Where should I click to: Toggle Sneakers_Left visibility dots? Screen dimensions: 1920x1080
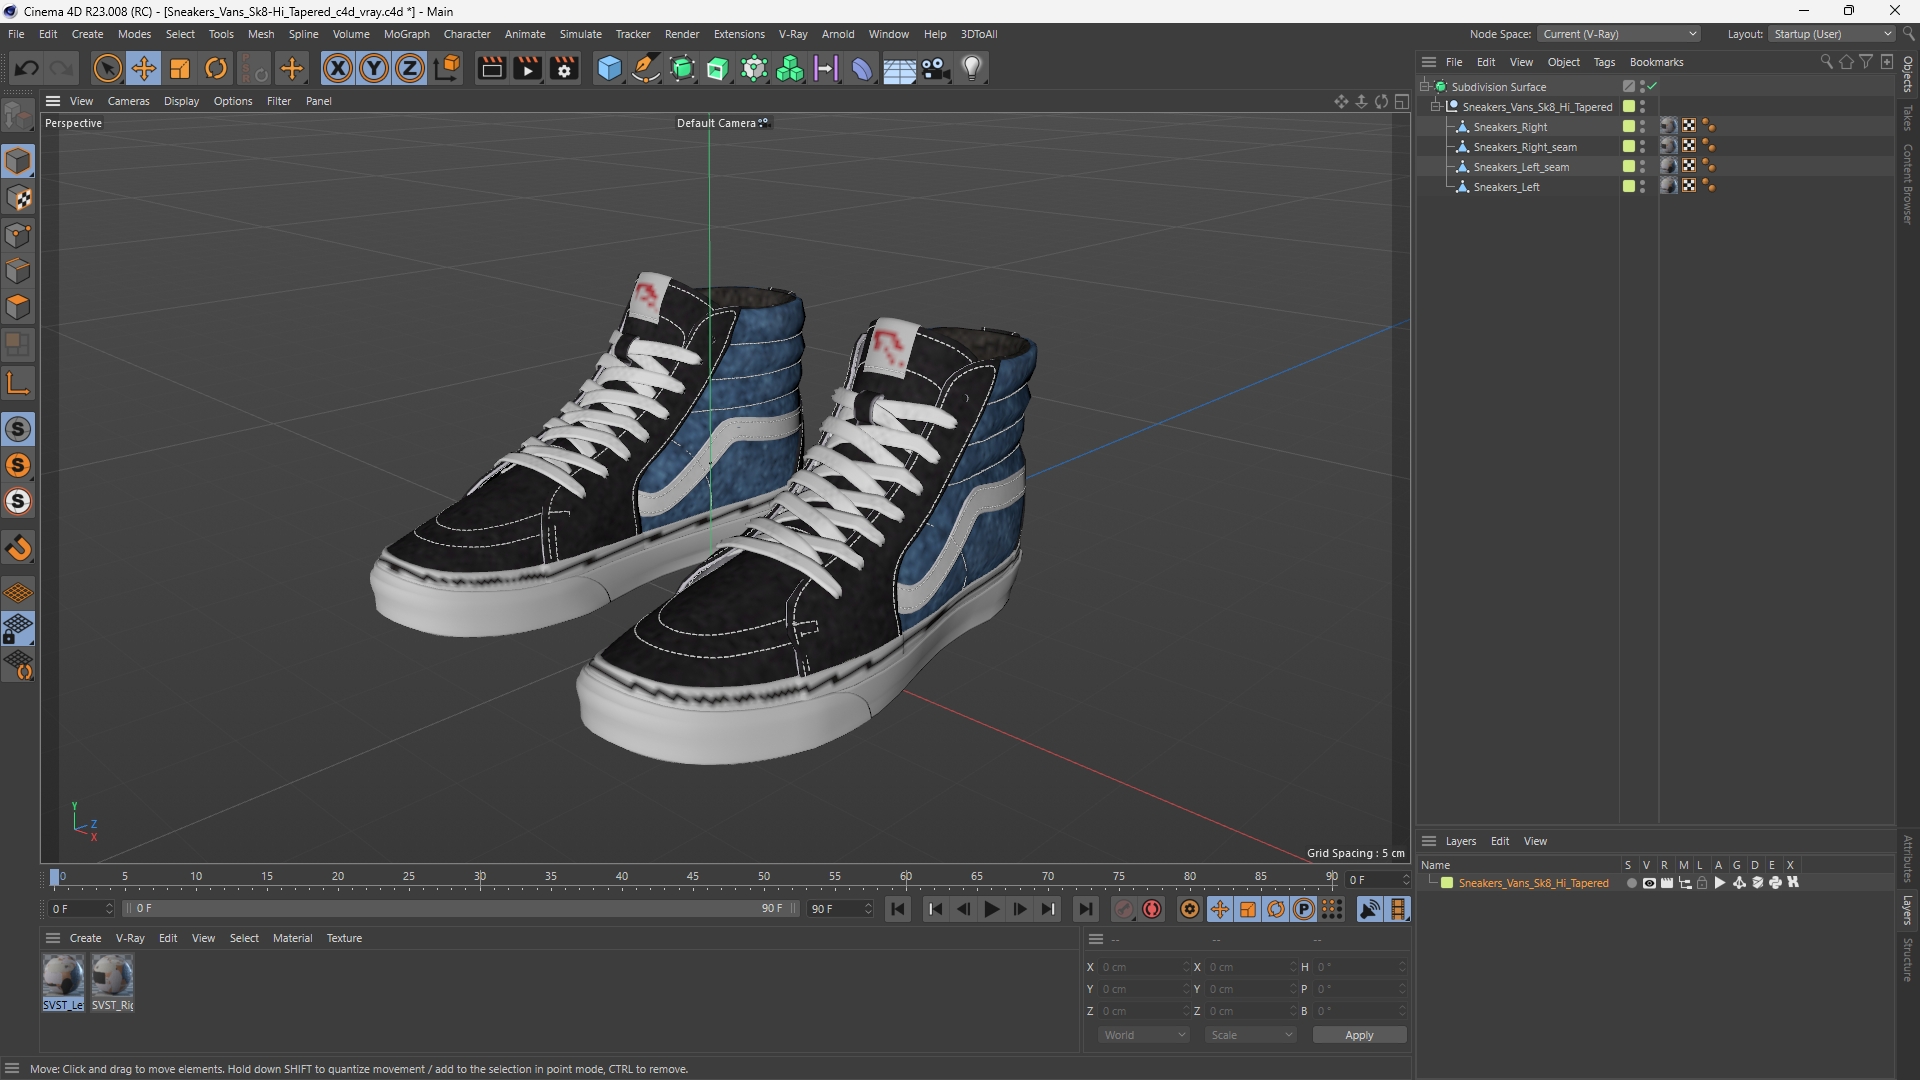click(x=1642, y=186)
